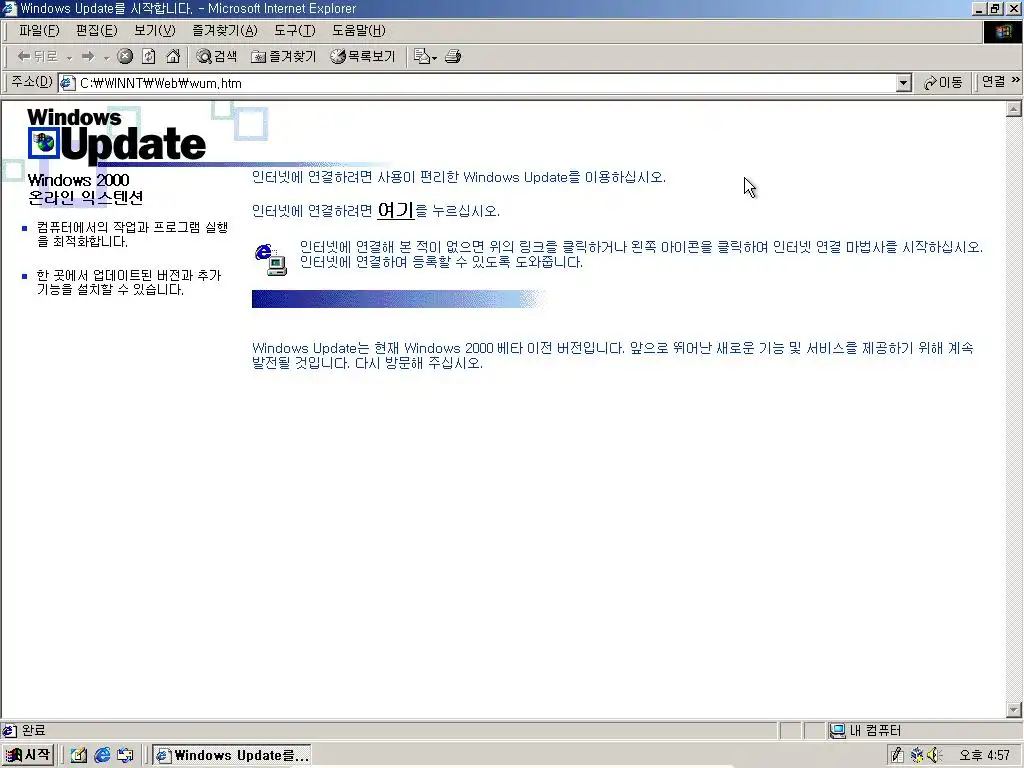Click the 이동 go button
The height and width of the screenshot is (768, 1024).
943,83
